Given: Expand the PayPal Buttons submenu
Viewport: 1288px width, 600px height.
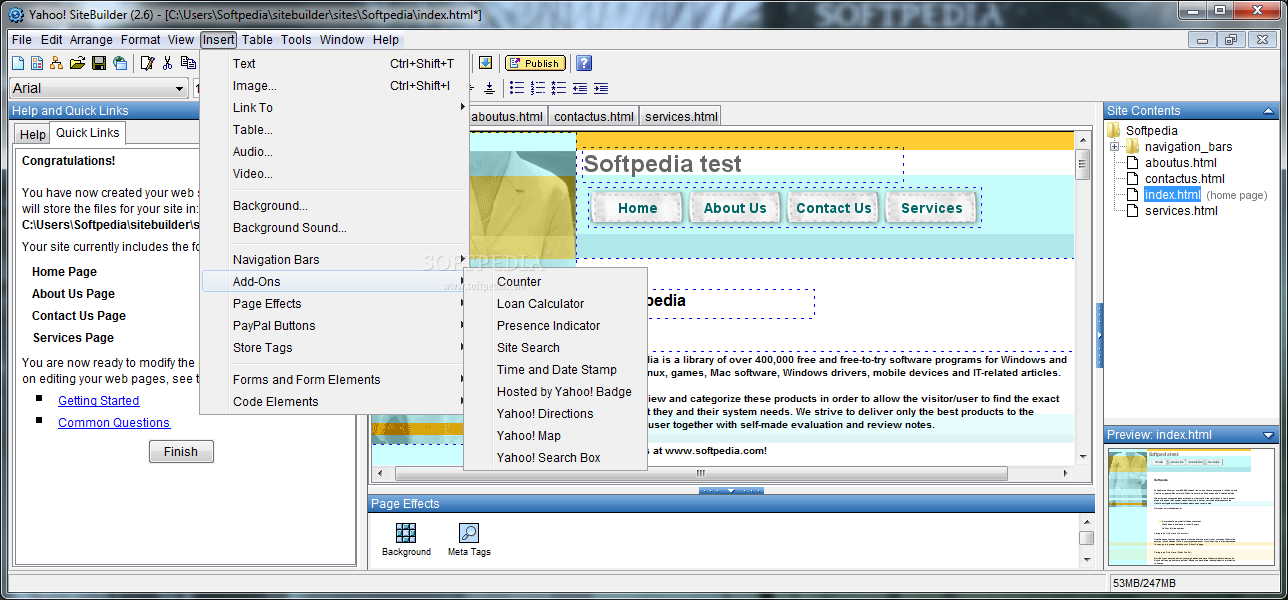Looking at the screenshot, I should tap(334, 325).
